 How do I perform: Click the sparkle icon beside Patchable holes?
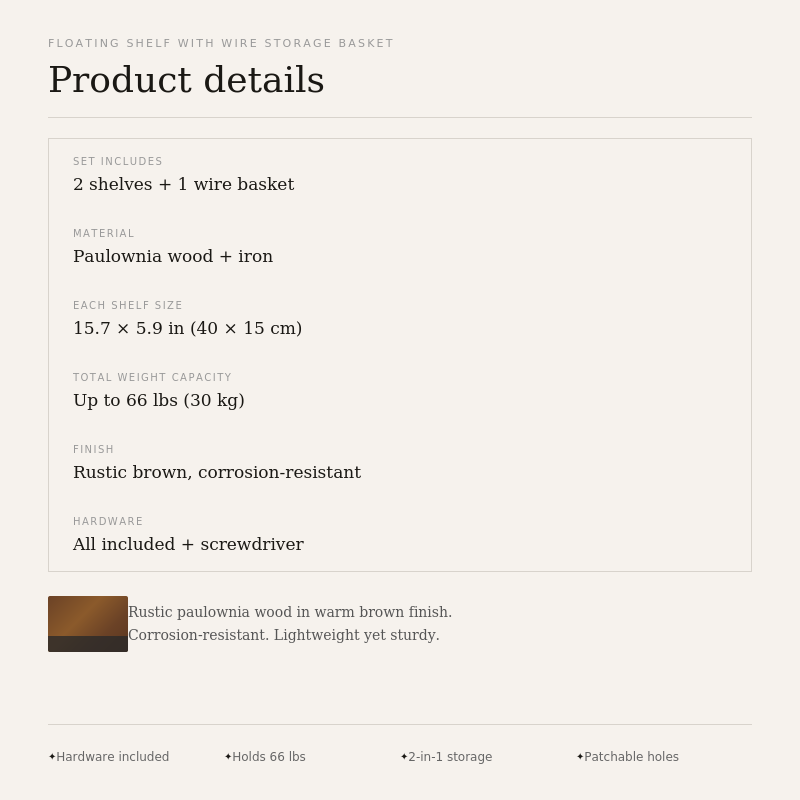click(x=580, y=757)
